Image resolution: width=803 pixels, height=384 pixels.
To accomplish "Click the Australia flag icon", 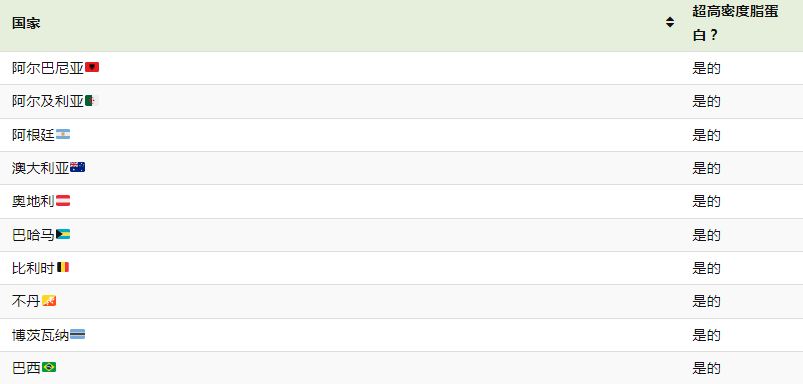I will point(78,167).
